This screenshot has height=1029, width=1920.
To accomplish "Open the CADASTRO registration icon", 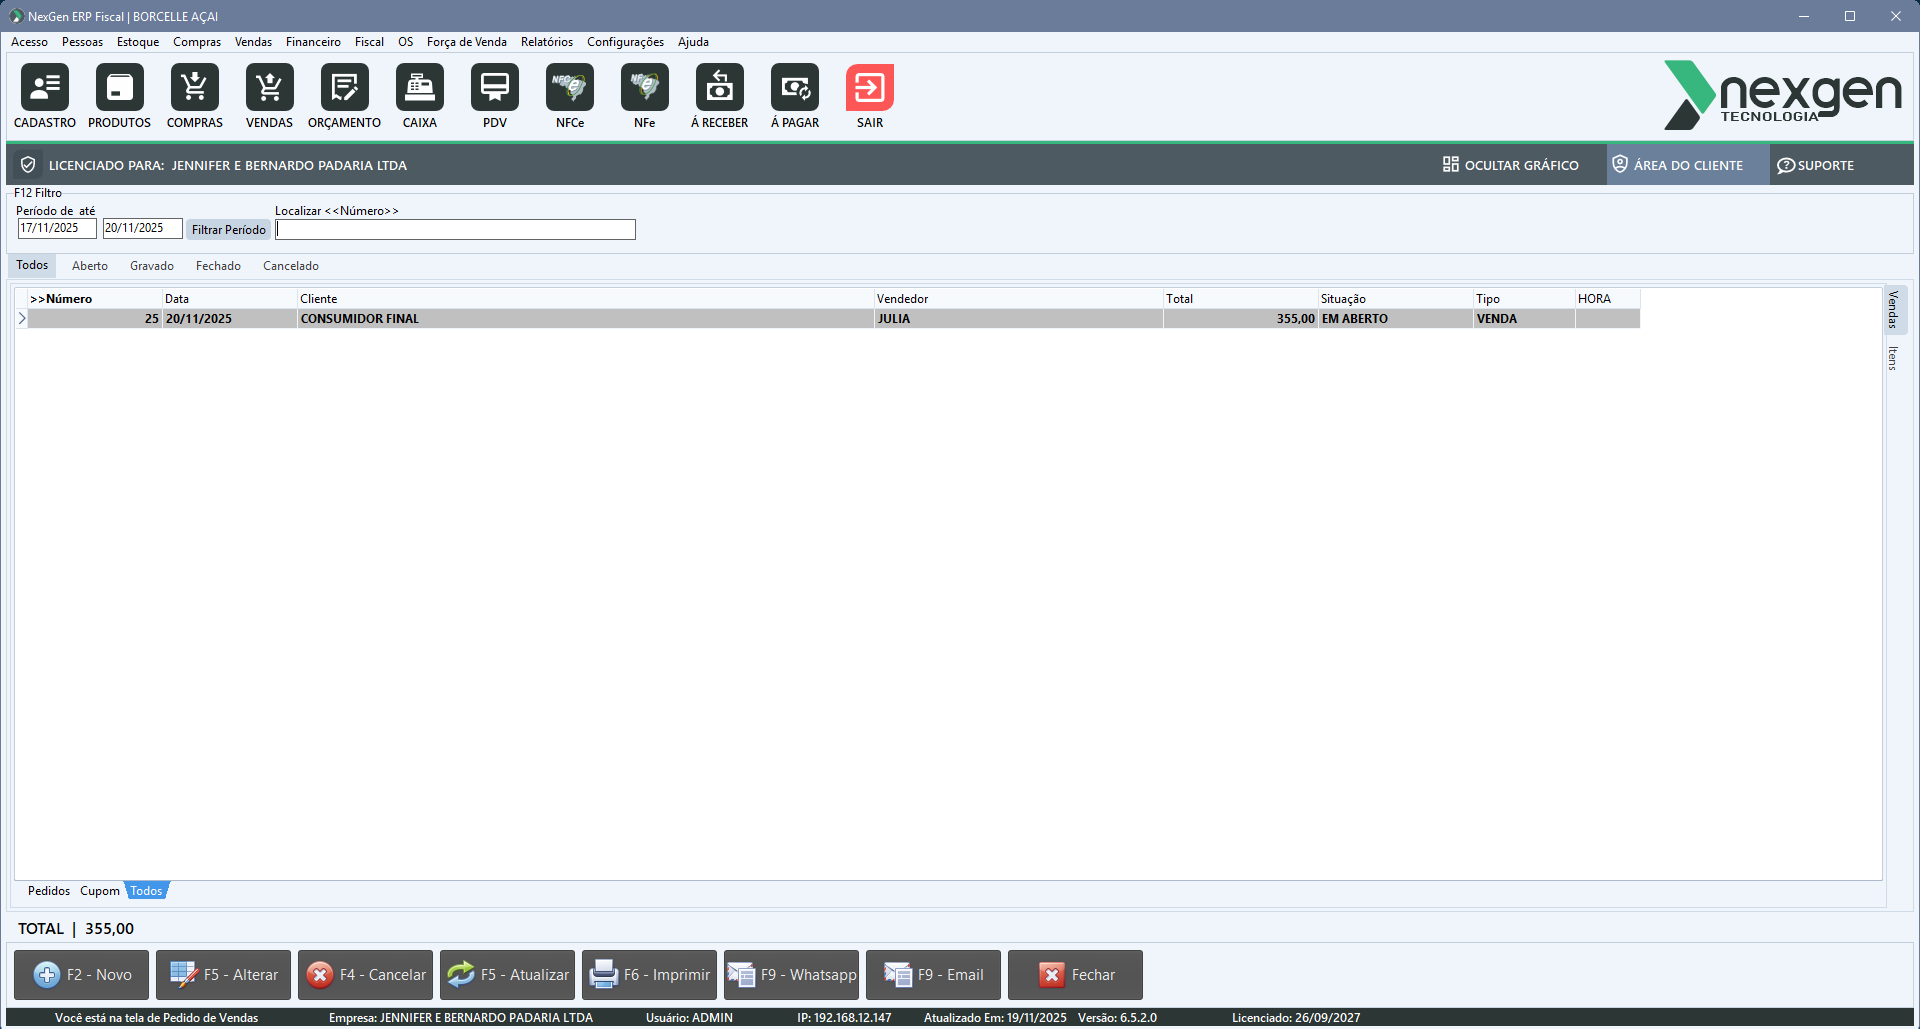I will [45, 88].
